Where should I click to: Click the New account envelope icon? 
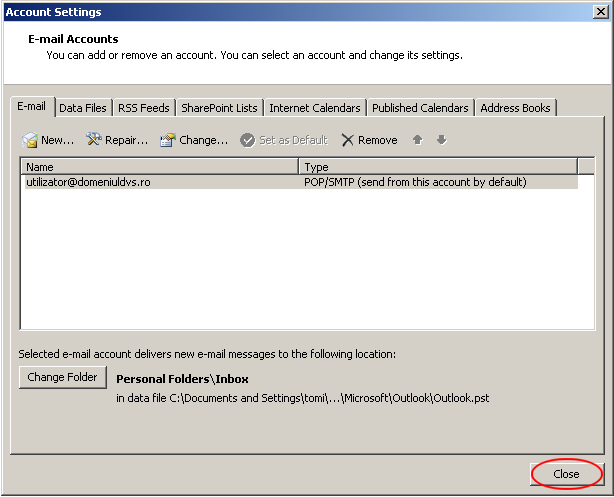pyautogui.click(x=30, y=140)
